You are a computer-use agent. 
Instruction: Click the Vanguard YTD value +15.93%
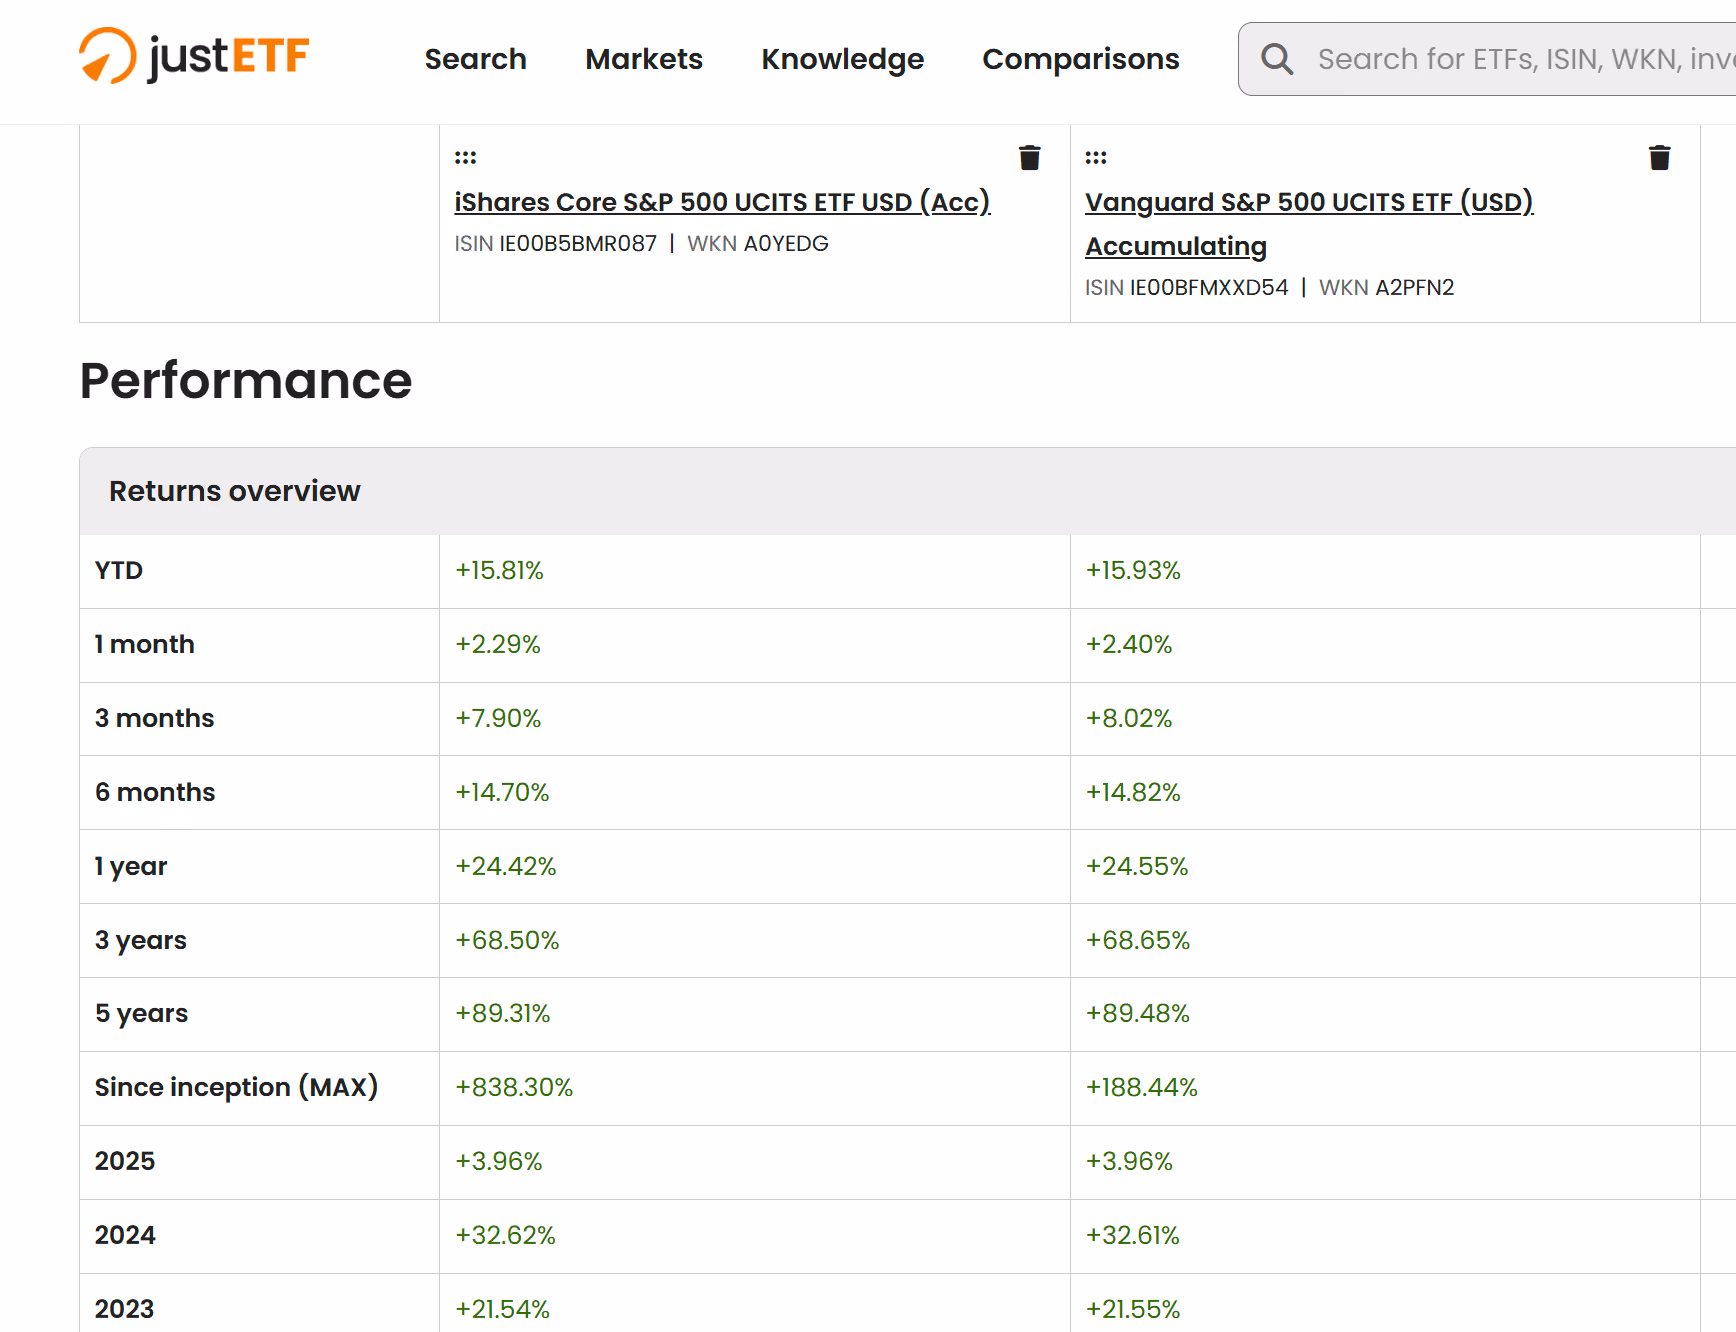coord(1134,571)
